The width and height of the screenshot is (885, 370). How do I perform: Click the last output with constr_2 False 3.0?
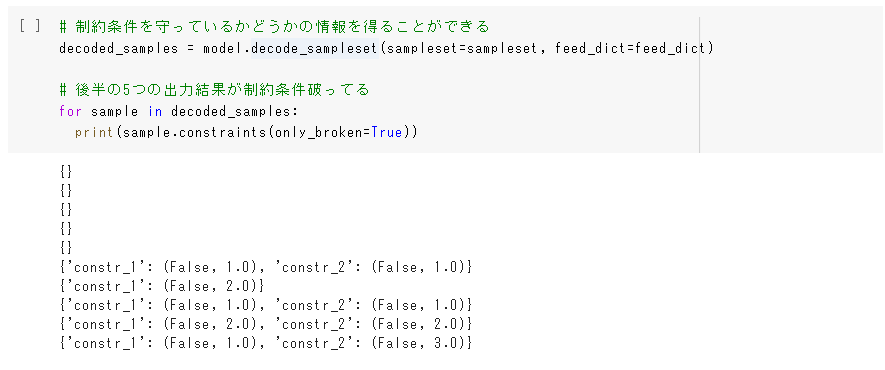coord(265,343)
